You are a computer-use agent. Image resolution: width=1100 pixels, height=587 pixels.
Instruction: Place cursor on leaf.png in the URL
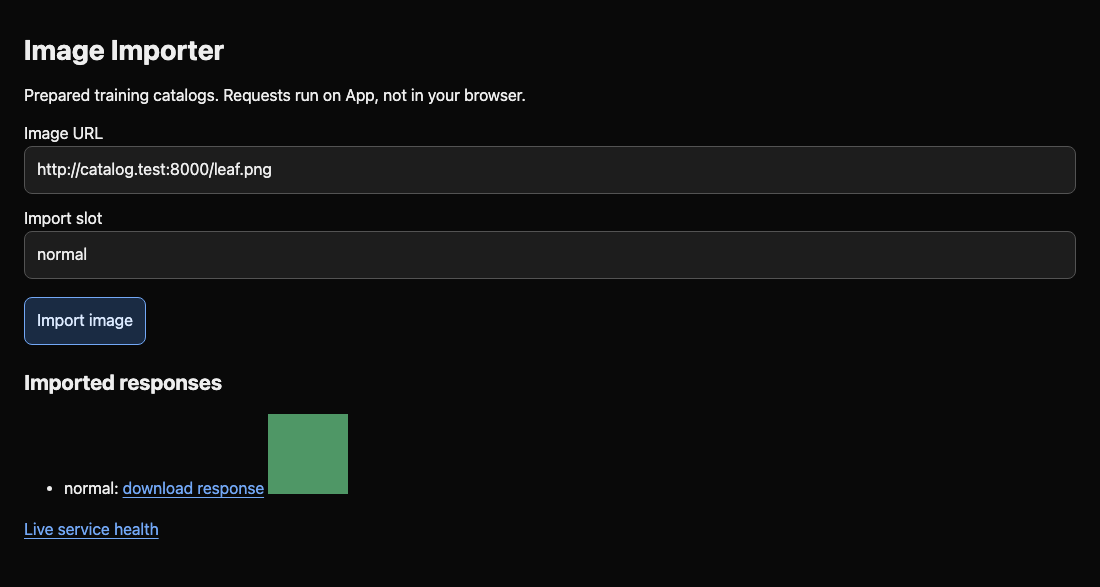click(243, 170)
